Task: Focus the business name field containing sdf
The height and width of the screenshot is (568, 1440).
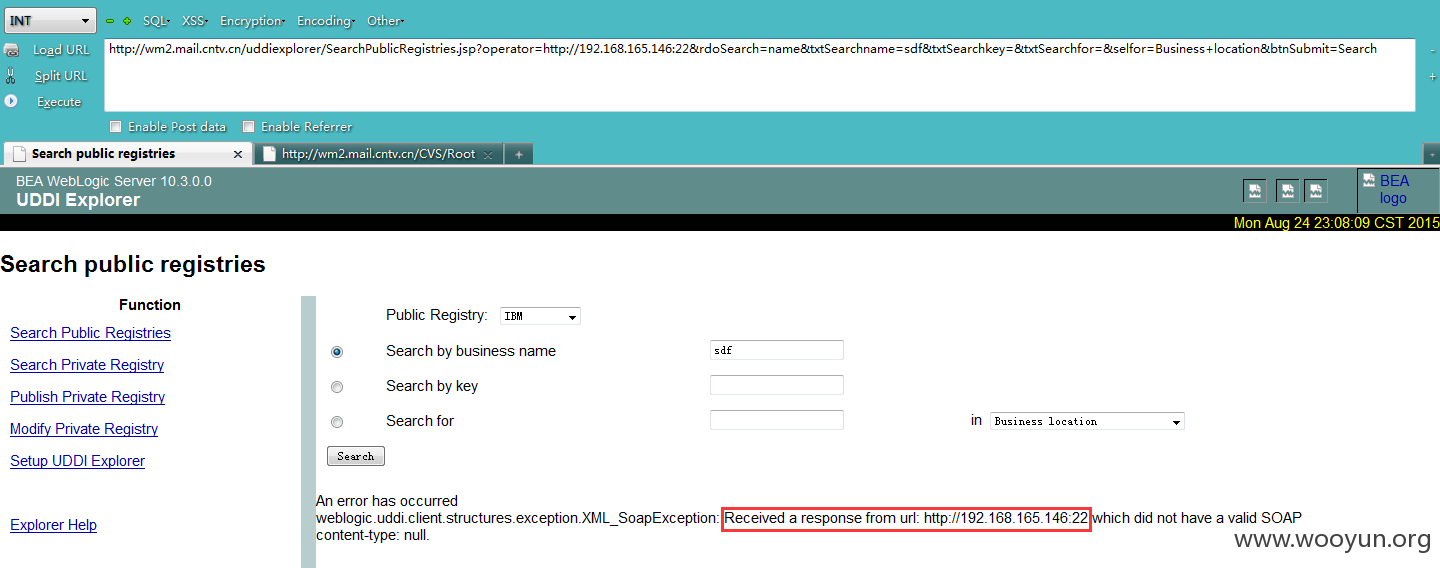Action: pos(777,350)
